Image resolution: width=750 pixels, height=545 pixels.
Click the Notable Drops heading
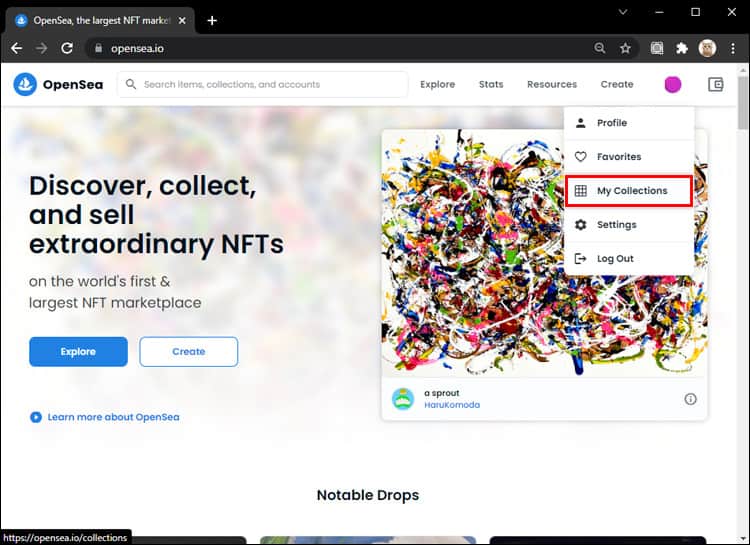pyautogui.click(x=368, y=495)
